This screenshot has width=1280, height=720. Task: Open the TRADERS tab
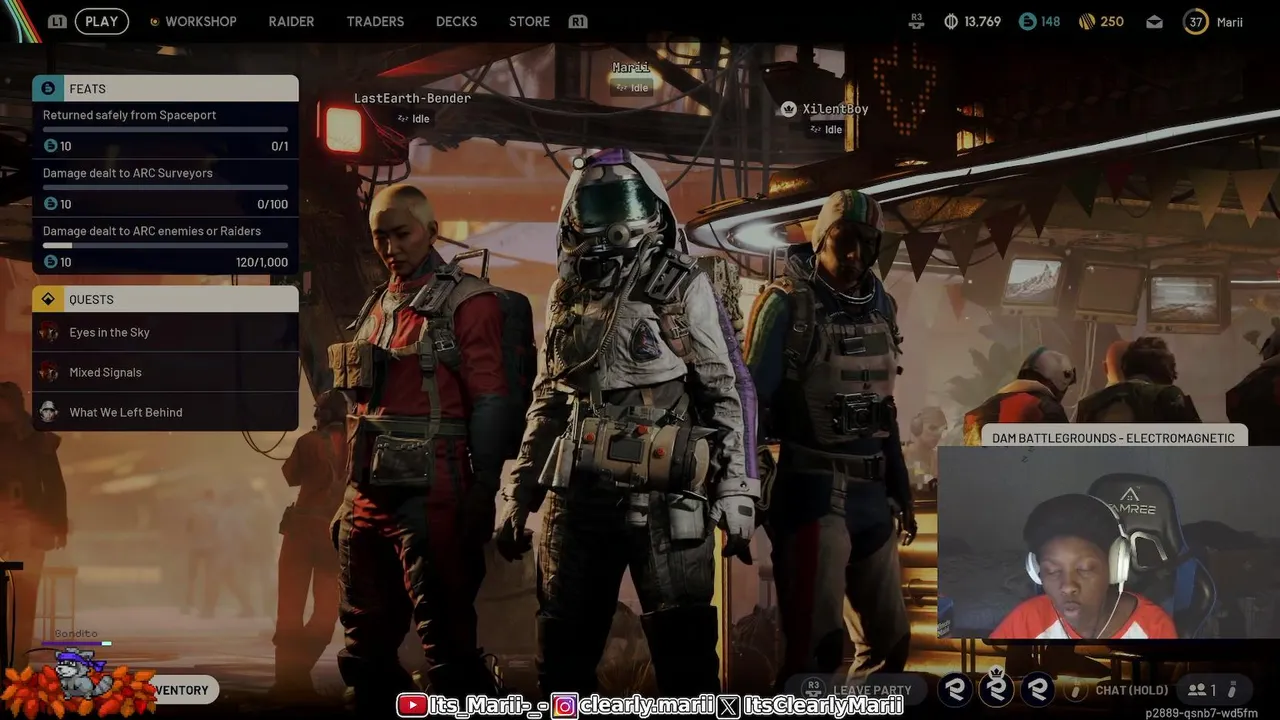[x=375, y=21]
